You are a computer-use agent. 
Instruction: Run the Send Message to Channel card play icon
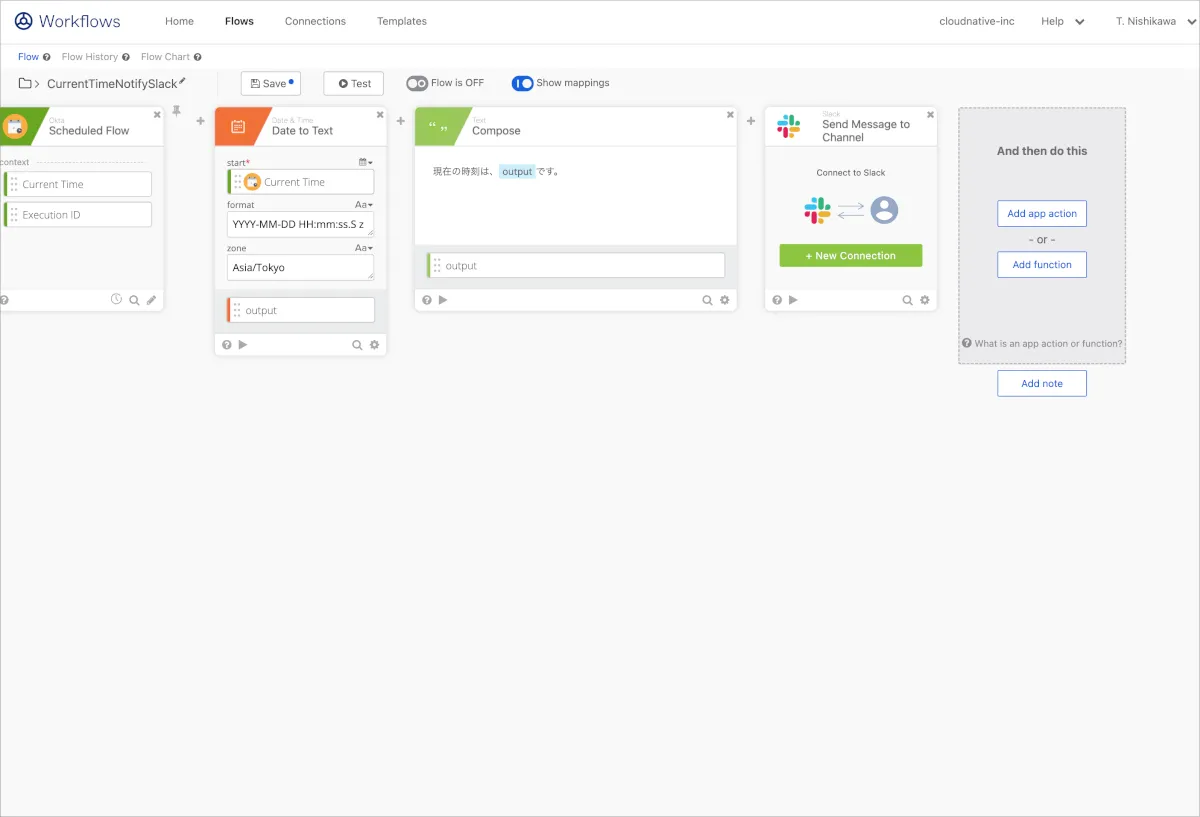[x=793, y=300]
